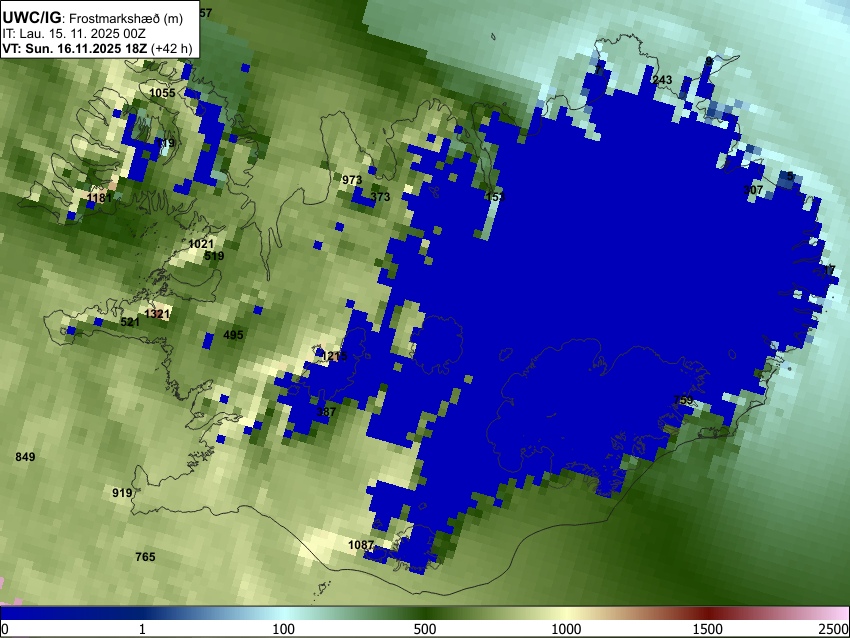Viewport: 850px width, 638px height.
Task: Click the colour scale label '100'
Action: coord(283,629)
